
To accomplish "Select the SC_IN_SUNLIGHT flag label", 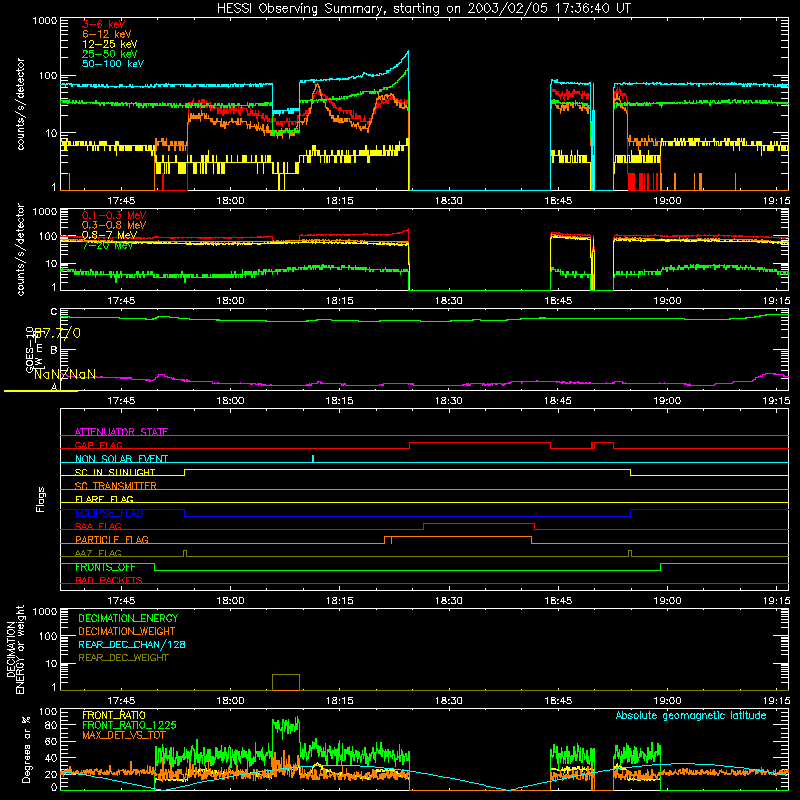I will [x=115, y=472].
